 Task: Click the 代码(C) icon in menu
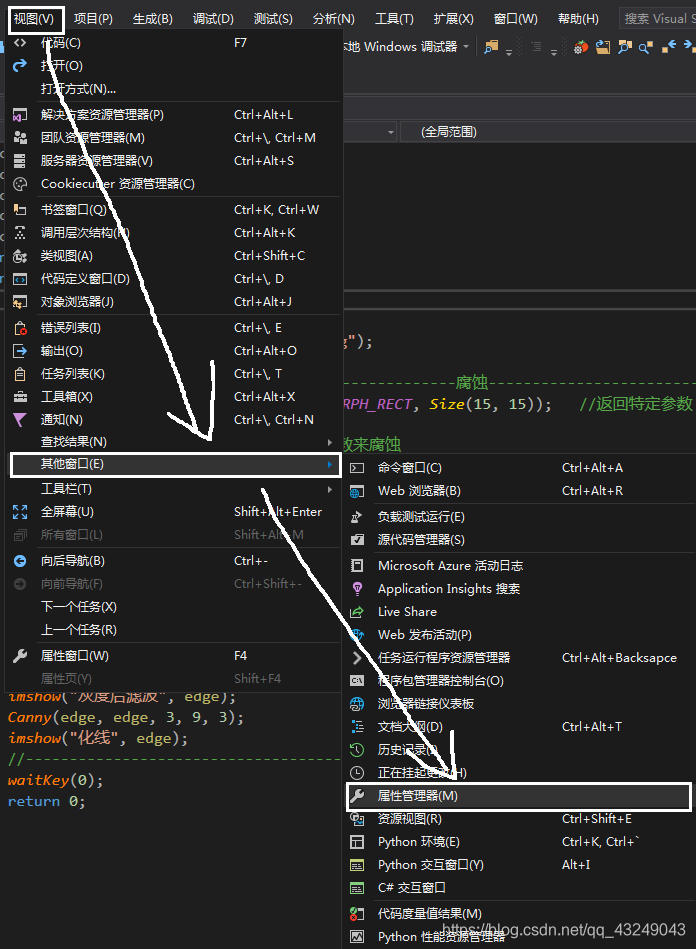20,42
